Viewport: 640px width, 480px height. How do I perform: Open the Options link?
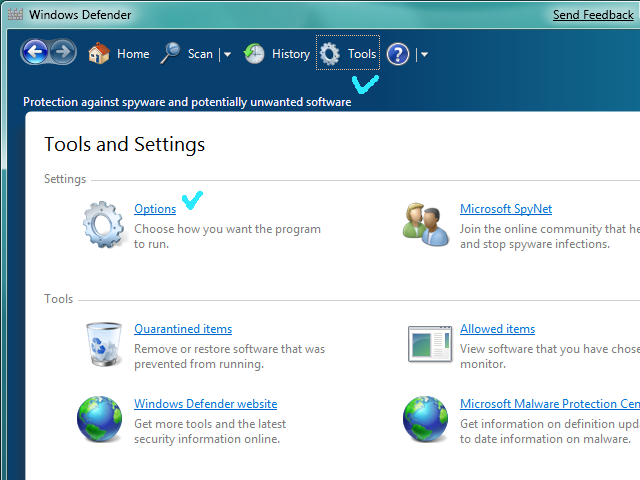tap(155, 209)
